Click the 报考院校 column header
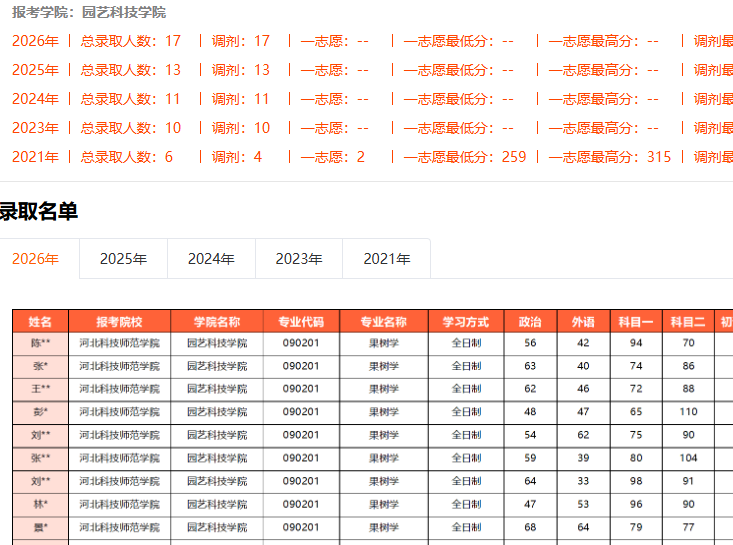Image resolution: width=733 pixels, height=545 pixels. tap(119, 322)
